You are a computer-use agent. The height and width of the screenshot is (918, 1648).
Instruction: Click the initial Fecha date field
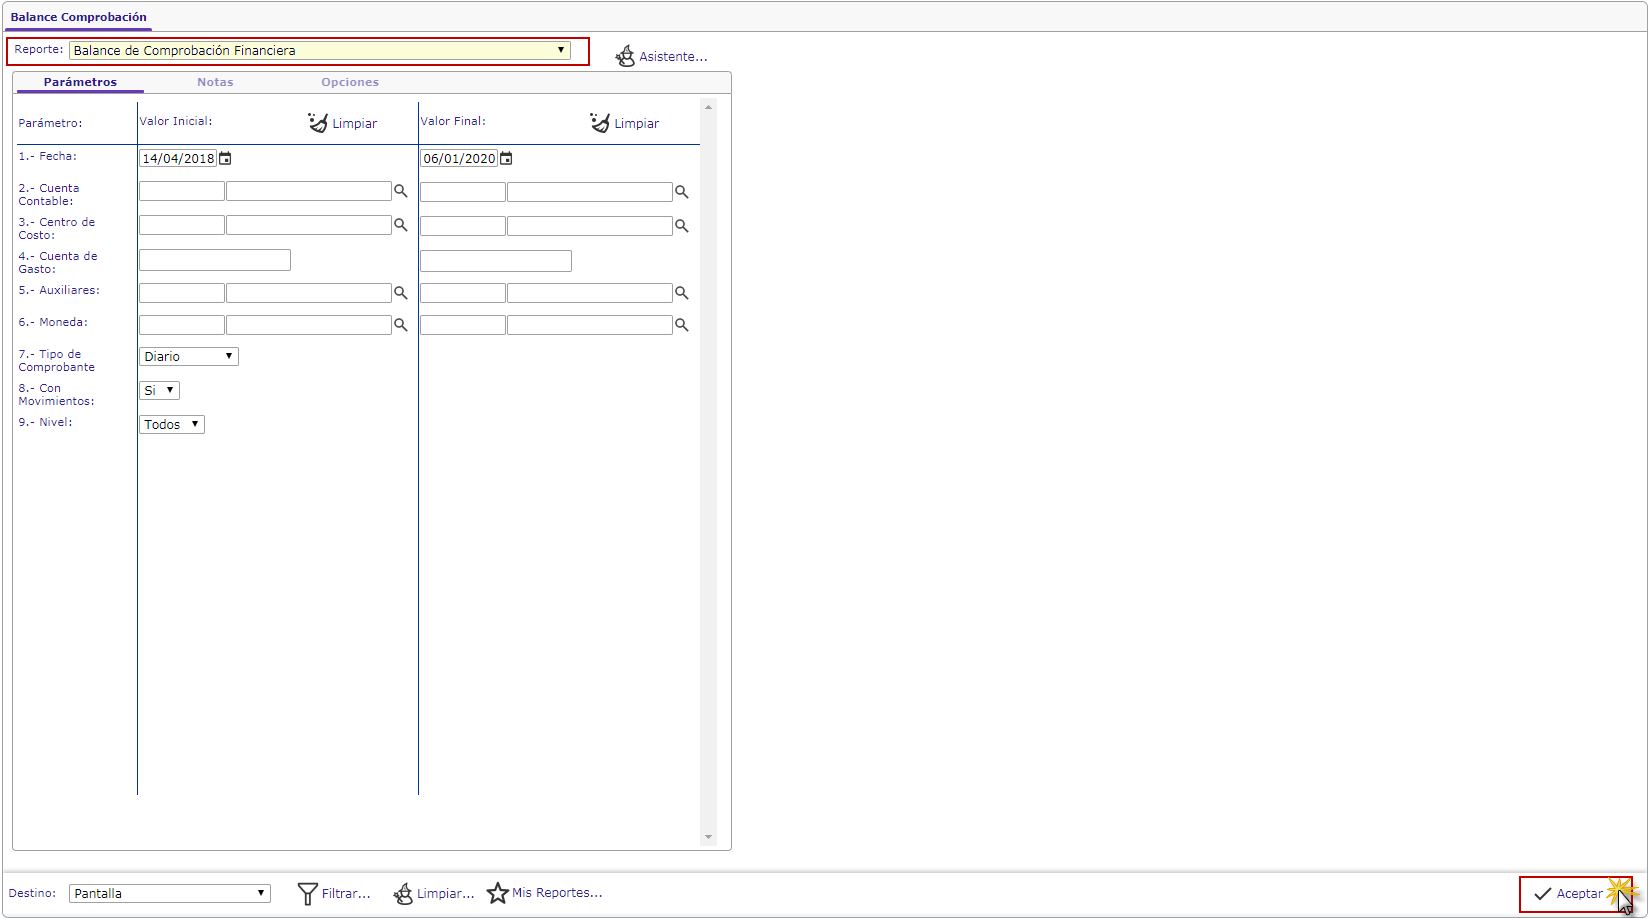pyautogui.click(x=178, y=158)
